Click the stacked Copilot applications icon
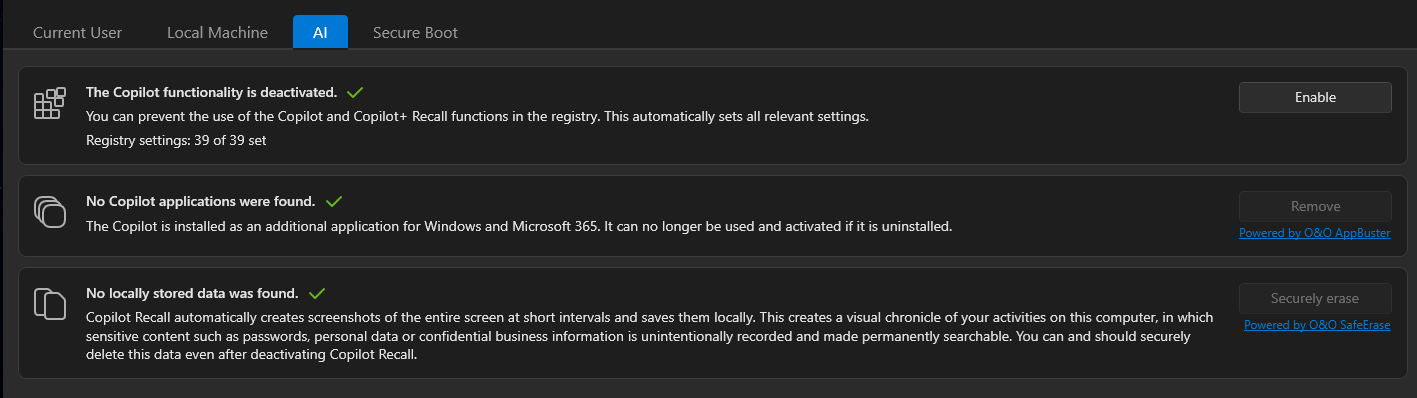The image size is (1417, 398). (x=49, y=211)
